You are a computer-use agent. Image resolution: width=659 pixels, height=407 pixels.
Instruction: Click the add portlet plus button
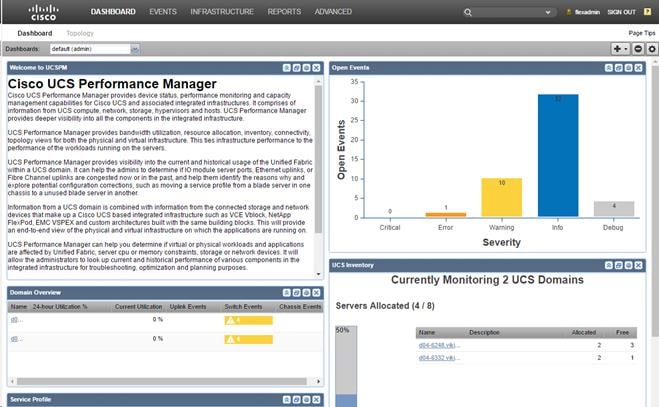point(617,49)
